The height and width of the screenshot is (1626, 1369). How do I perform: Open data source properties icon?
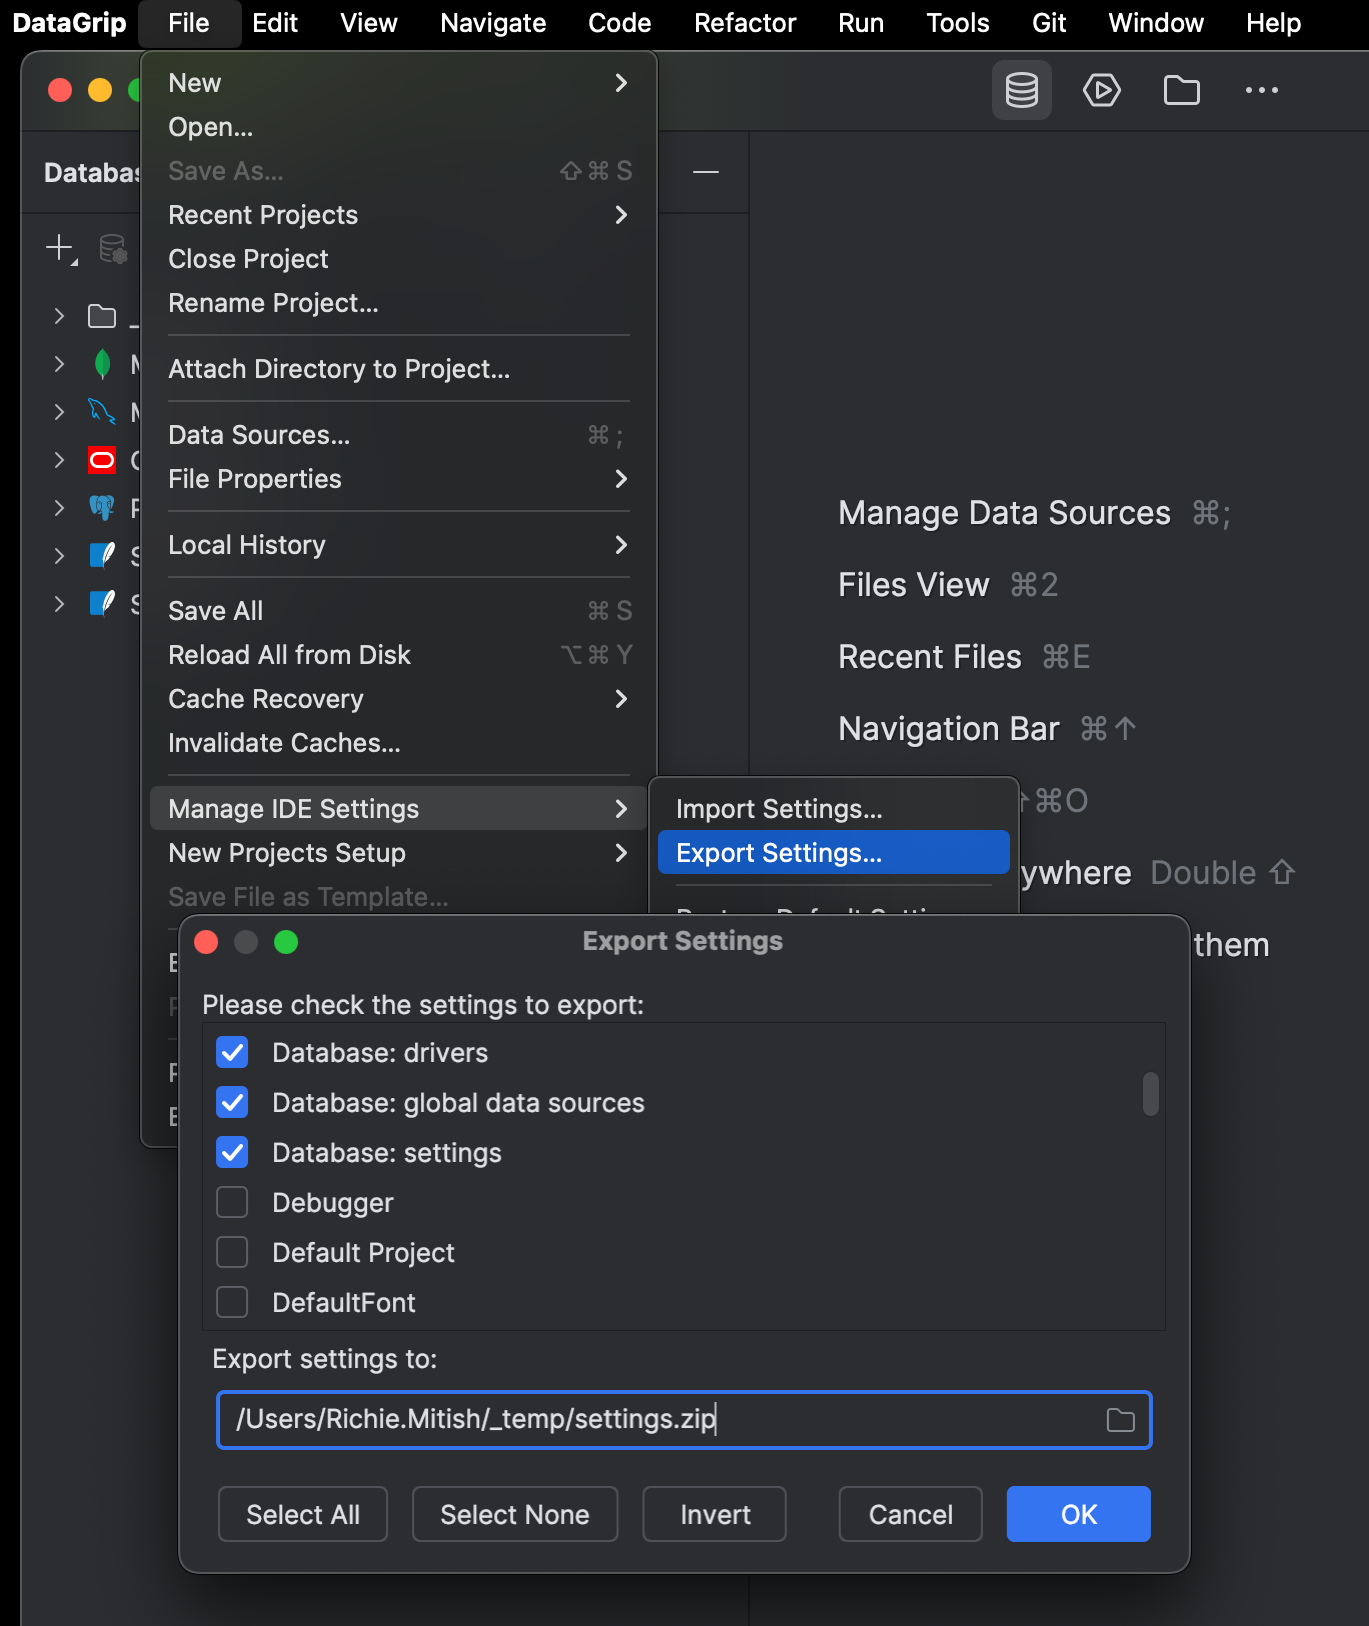point(113,249)
